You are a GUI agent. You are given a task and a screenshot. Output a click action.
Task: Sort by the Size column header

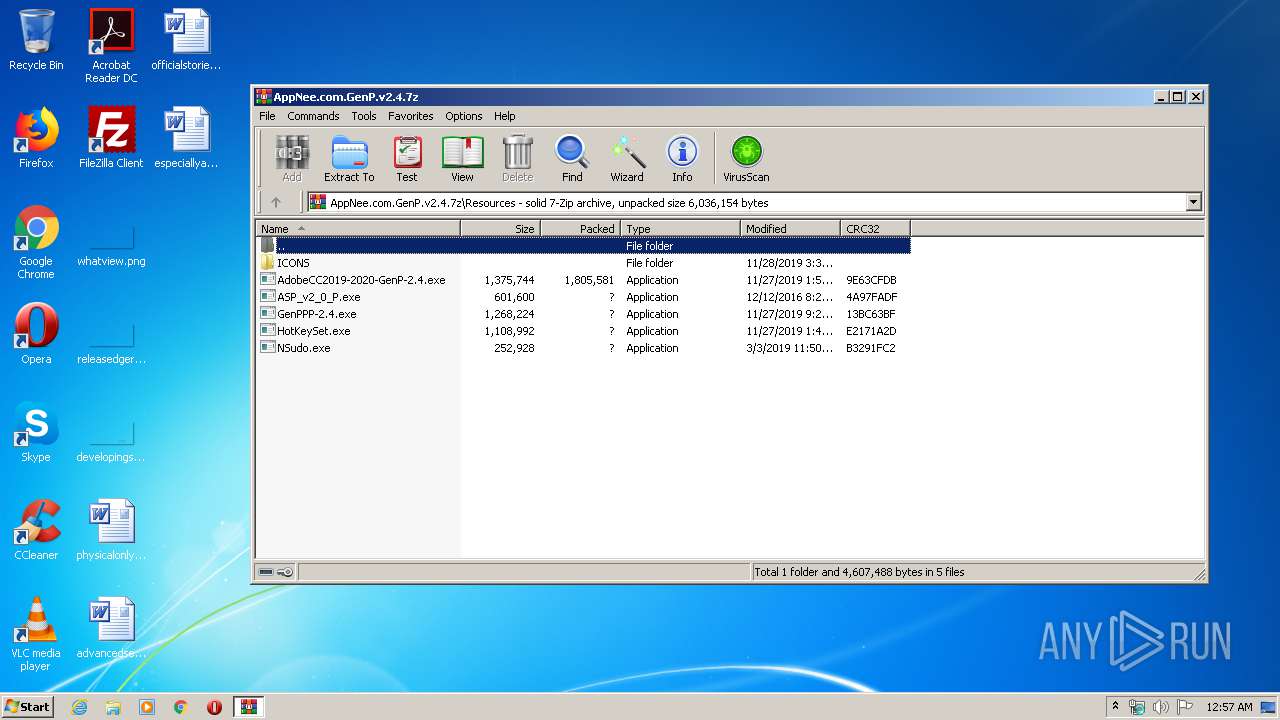point(500,229)
